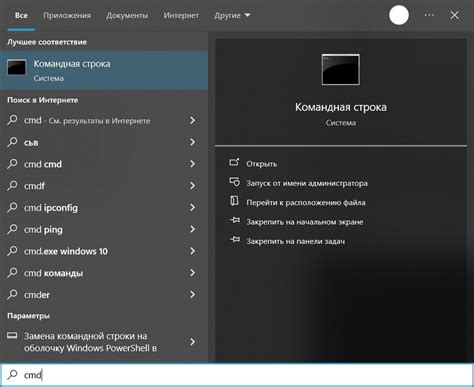Switch to the Интернет tab
The height and width of the screenshot is (387, 474).
pos(181,15)
